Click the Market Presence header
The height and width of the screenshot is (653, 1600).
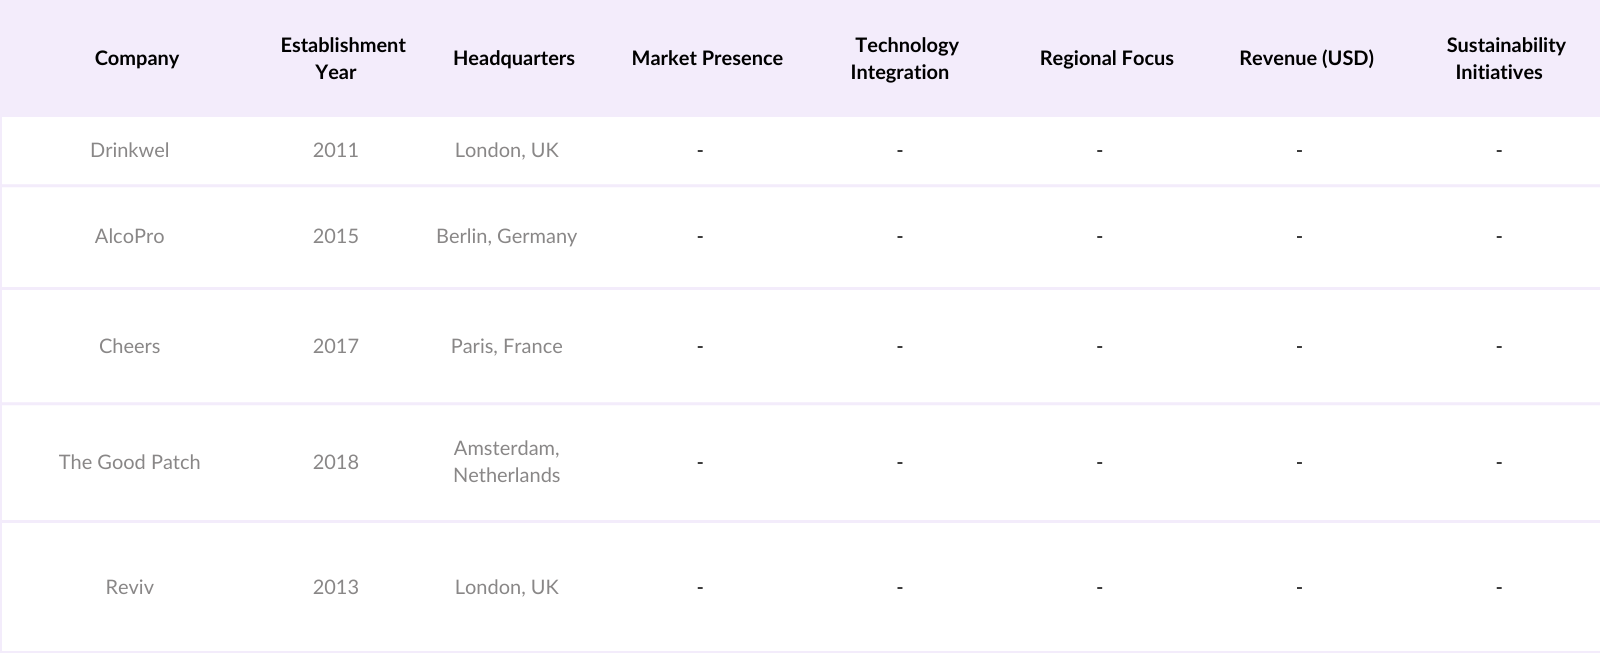pos(706,58)
